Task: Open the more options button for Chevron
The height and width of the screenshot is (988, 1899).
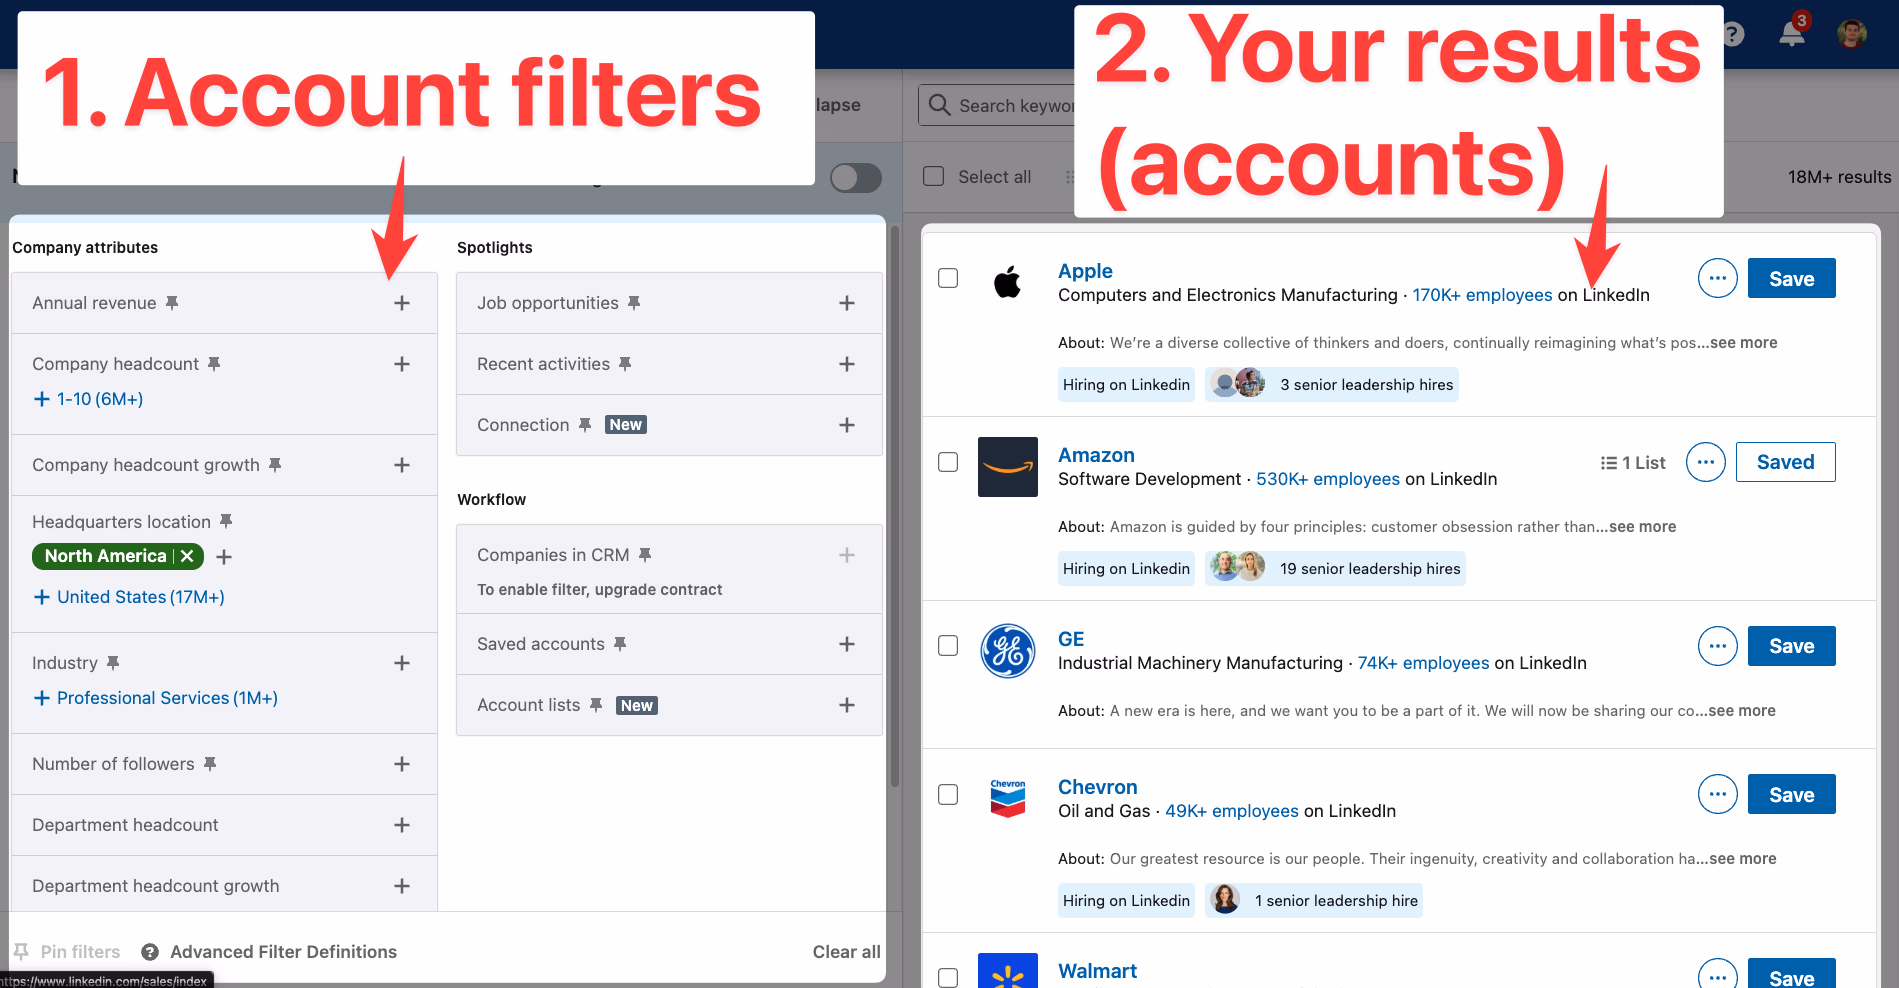Action: pyautogui.click(x=1718, y=794)
